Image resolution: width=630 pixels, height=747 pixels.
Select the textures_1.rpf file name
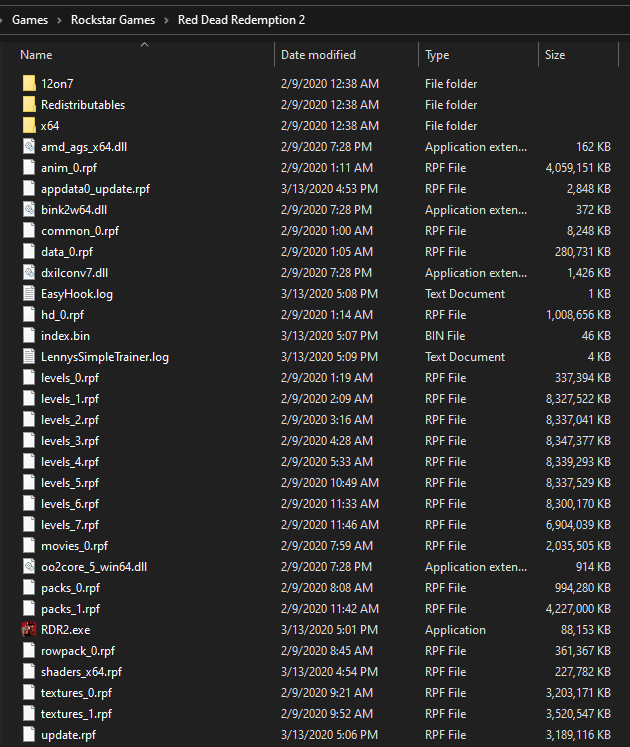point(76,713)
